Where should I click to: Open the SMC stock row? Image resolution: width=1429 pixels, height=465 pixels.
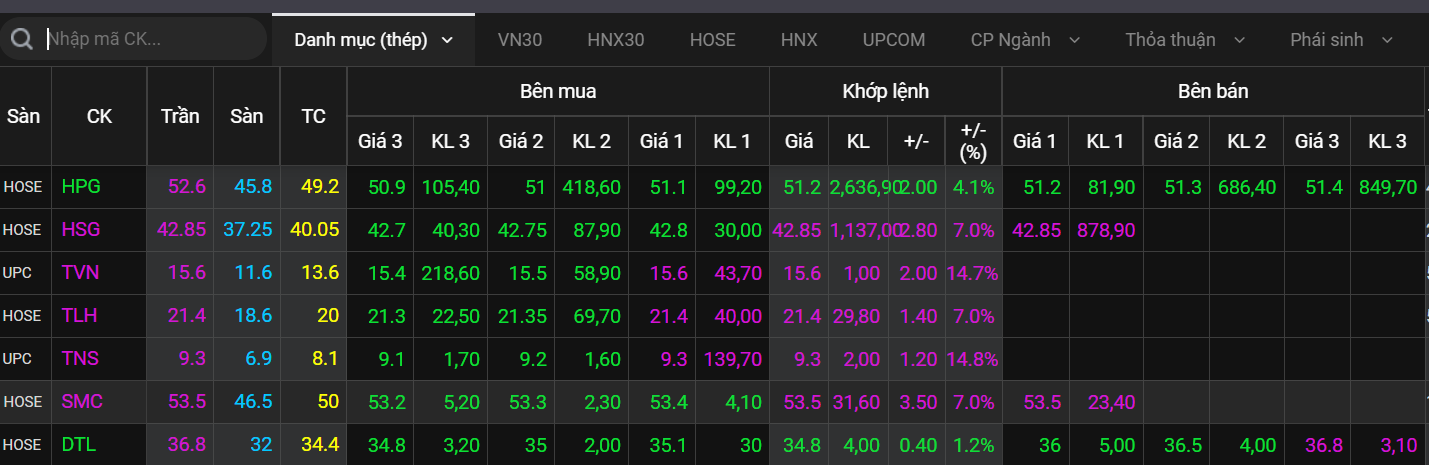tap(82, 402)
